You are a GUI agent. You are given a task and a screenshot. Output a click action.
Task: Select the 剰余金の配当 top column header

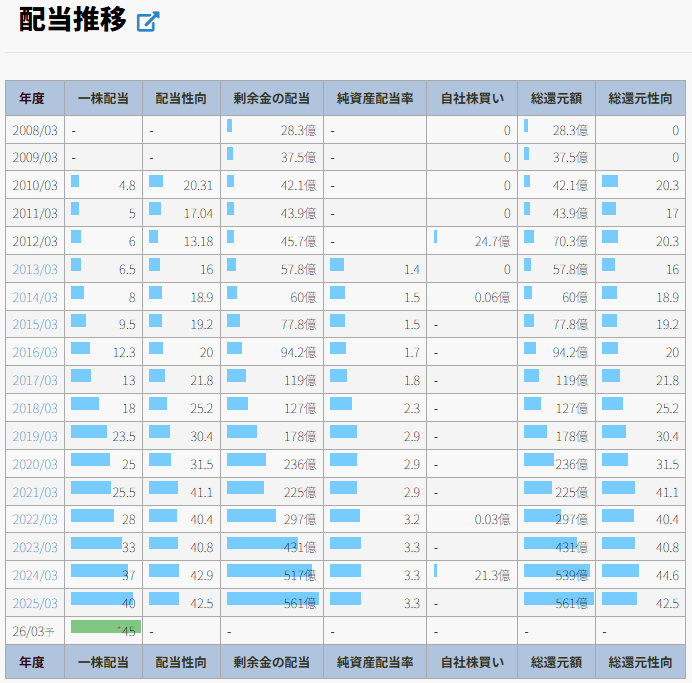point(271,98)
